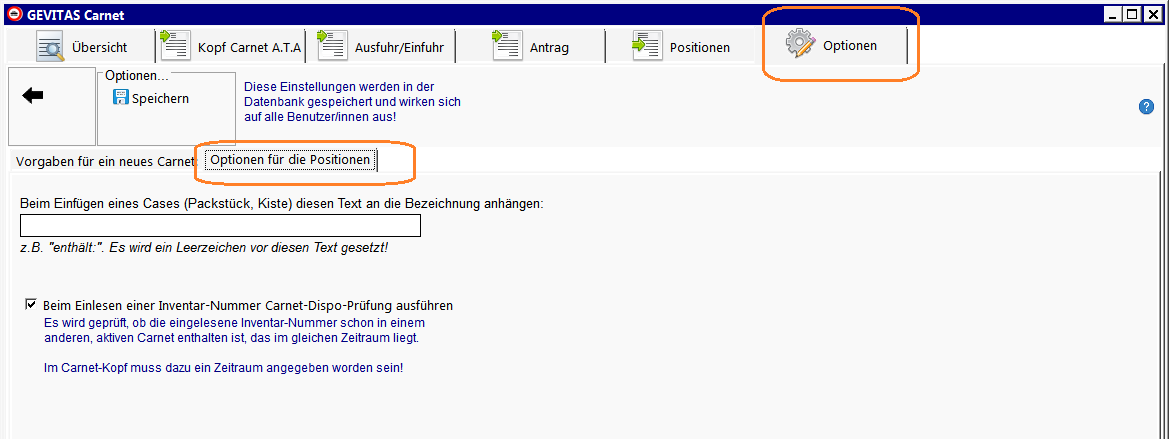Viewport: 1169px width, 439px height.
Task: Click the Ausfuhr/Einfuhr list icon
Action: tap(331, 45)
